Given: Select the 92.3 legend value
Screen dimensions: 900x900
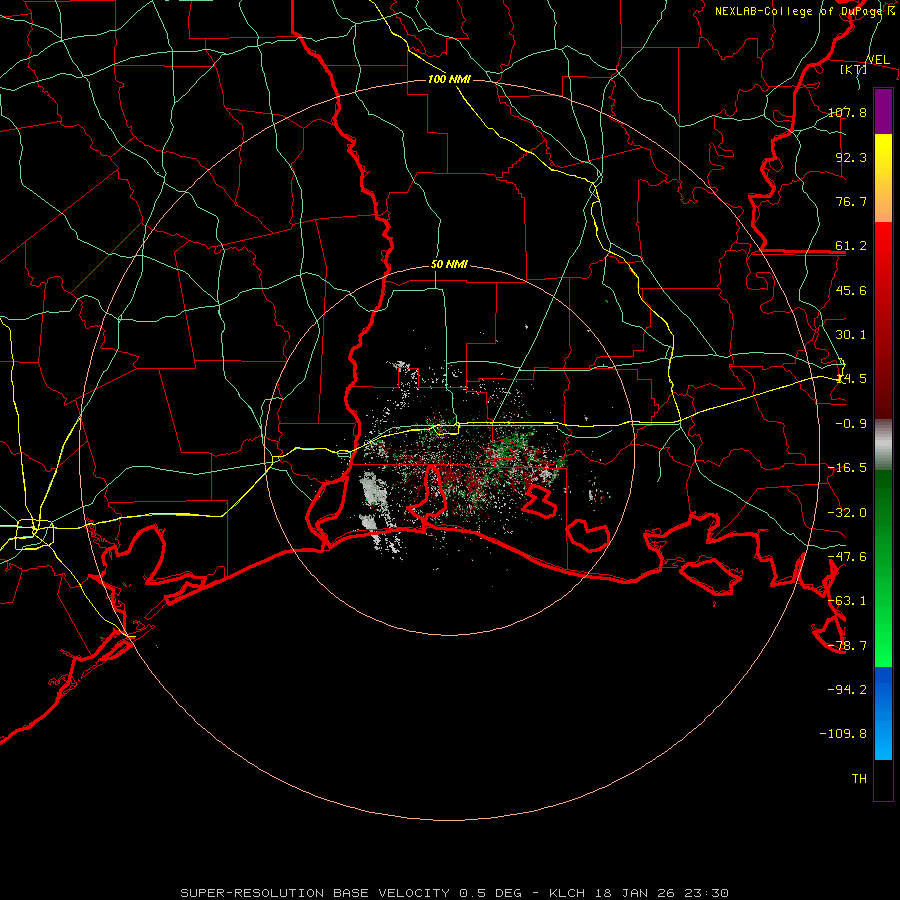Looking at the screenshot, I should pyautogui.click(x=851, y=157).
